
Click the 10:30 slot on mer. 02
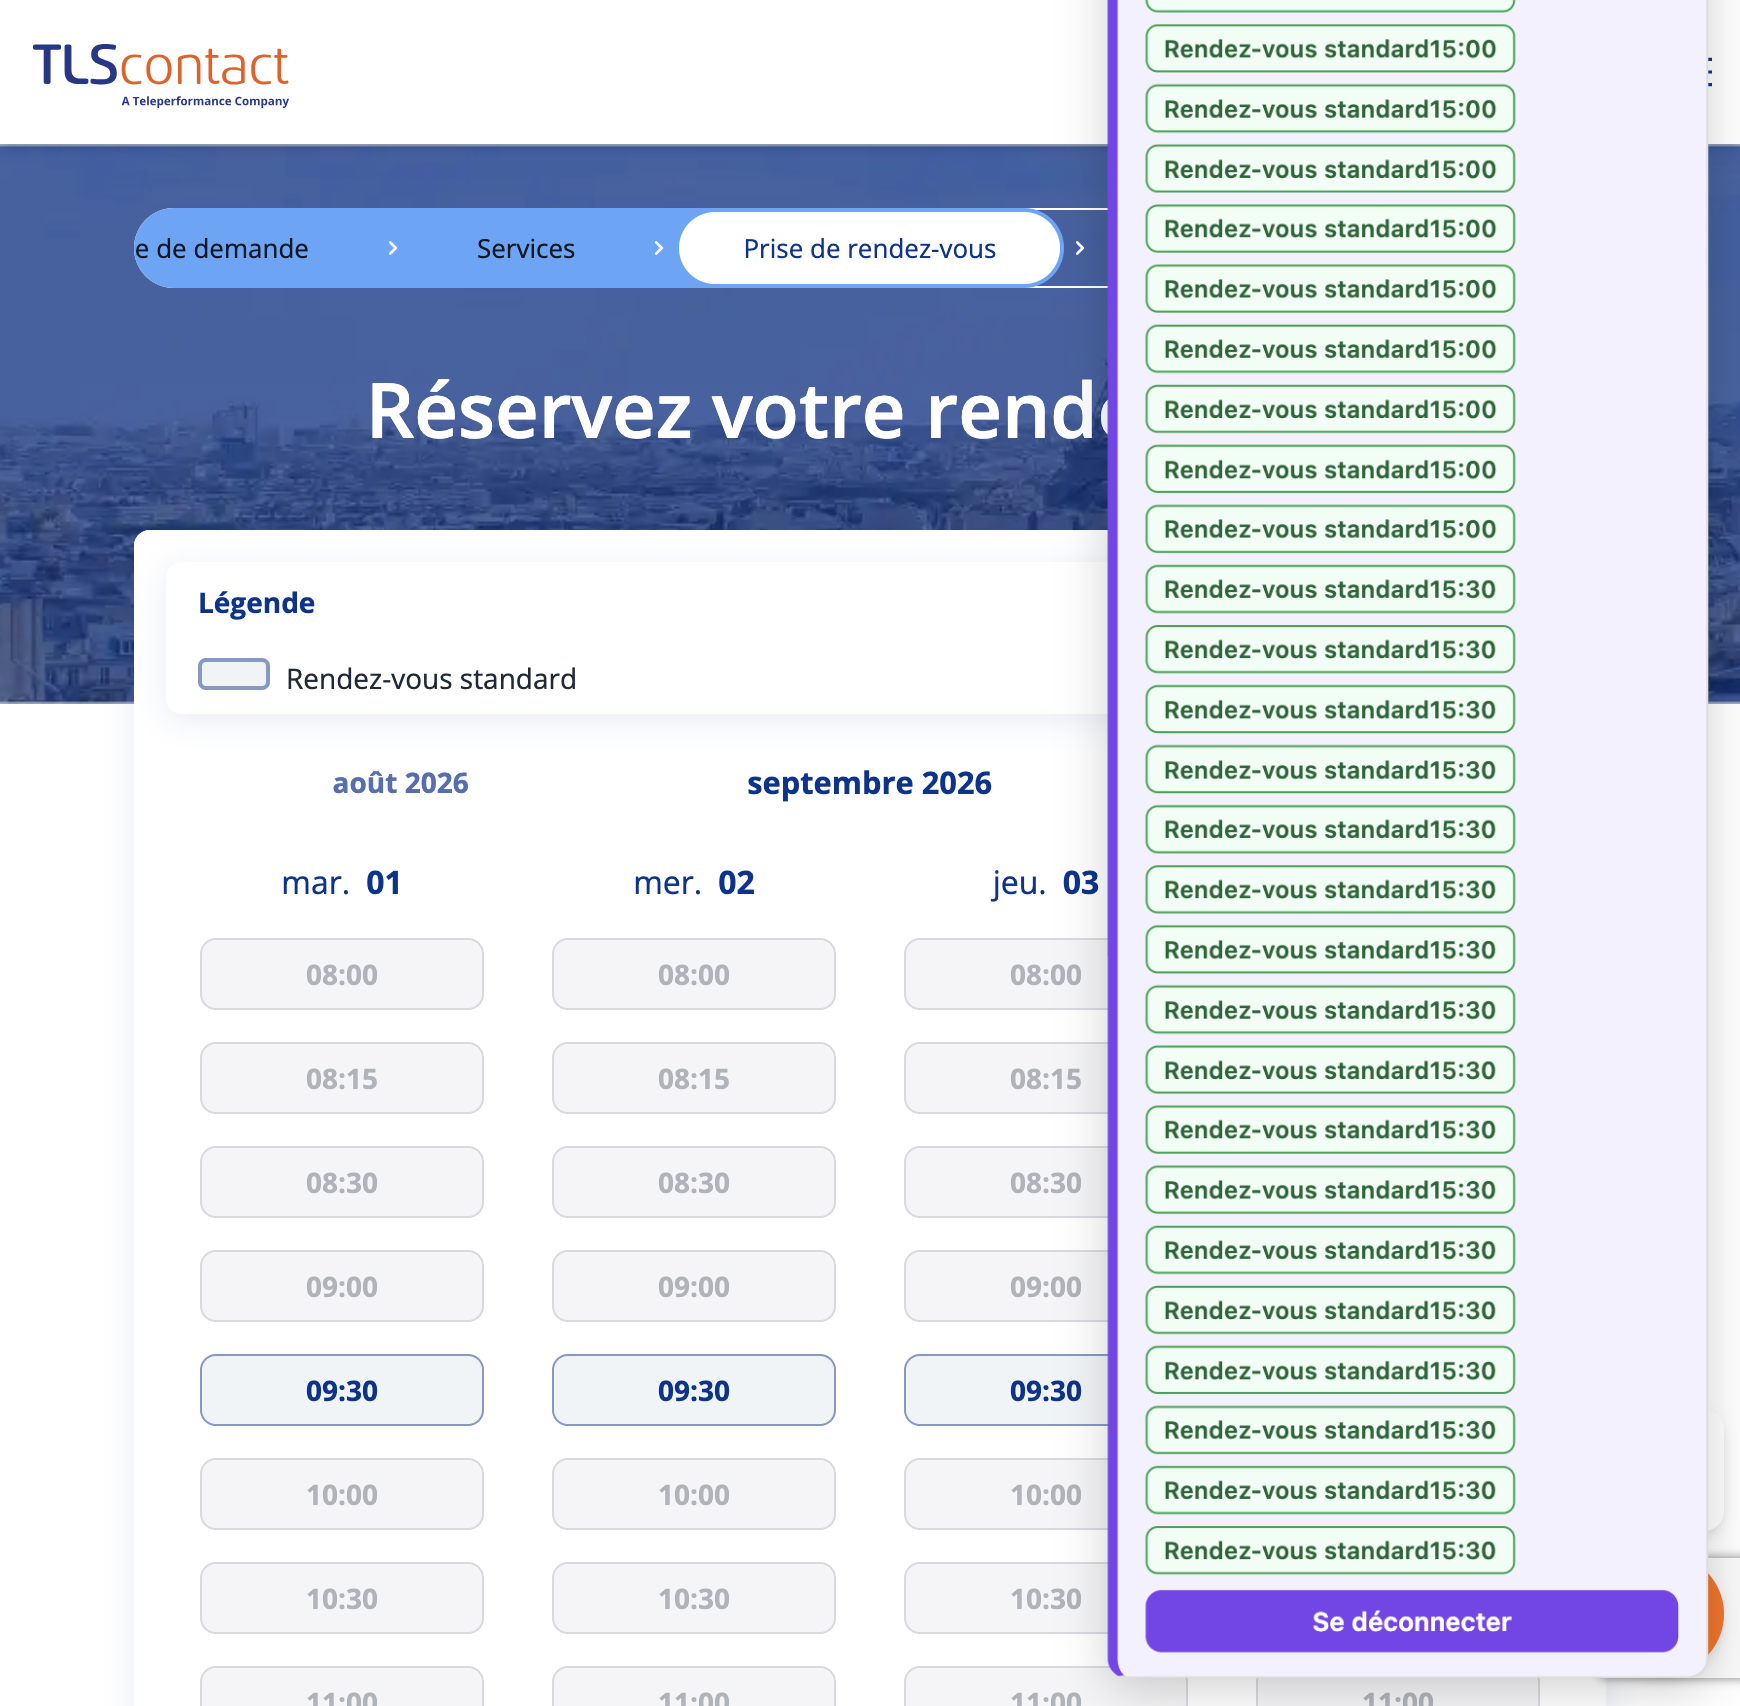pos(694,1598)
